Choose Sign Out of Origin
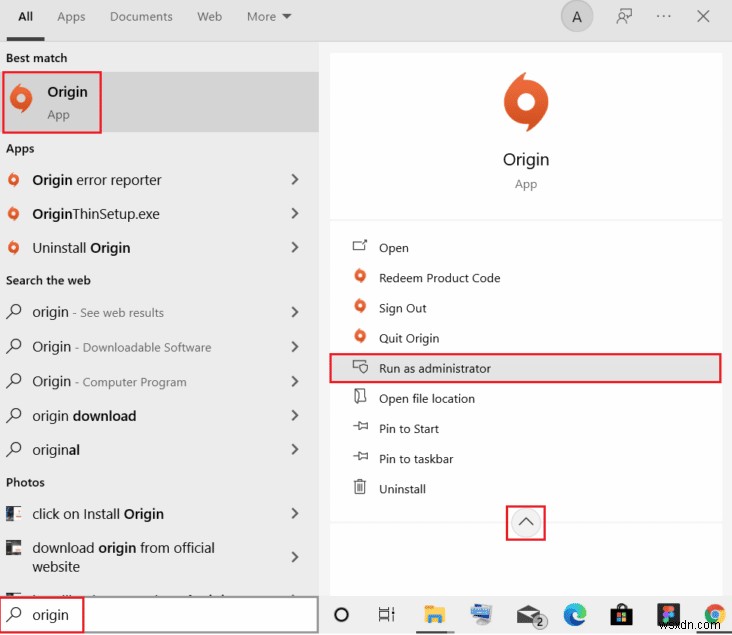 coord(526,308)
